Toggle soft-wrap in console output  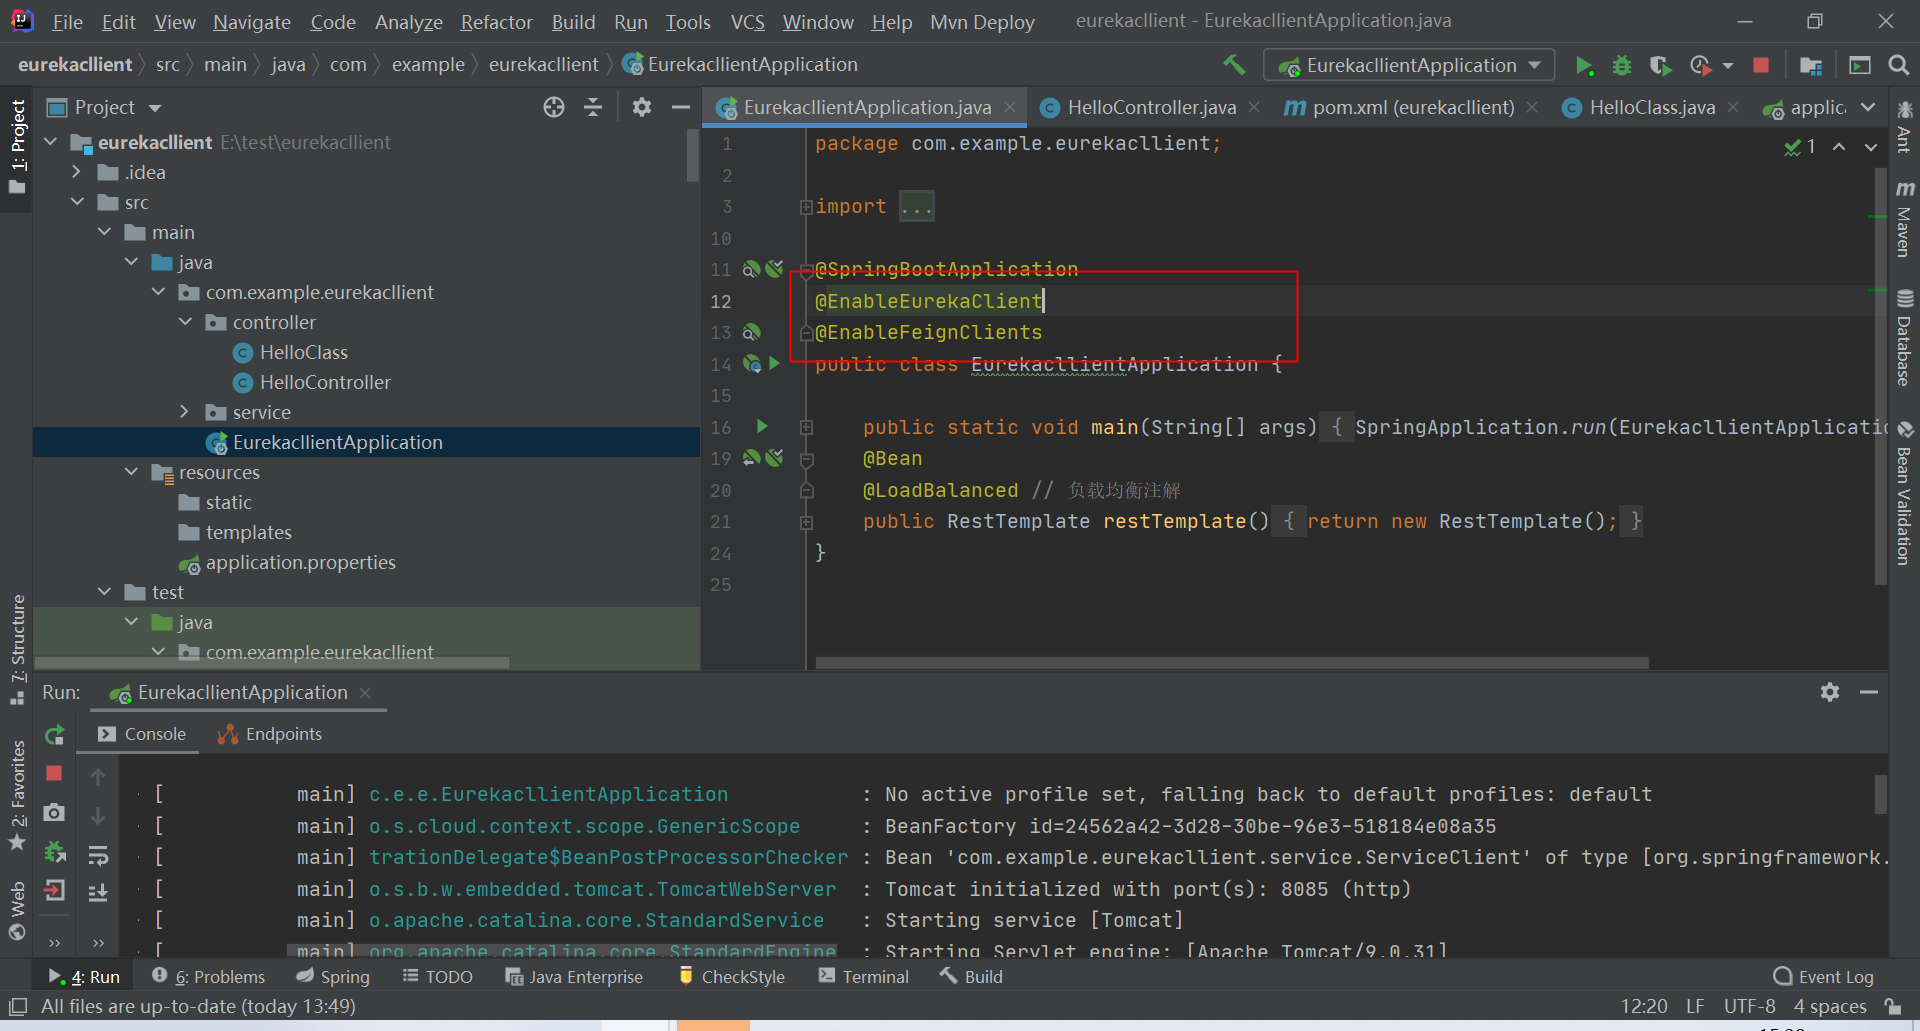(x=98, y=856)
